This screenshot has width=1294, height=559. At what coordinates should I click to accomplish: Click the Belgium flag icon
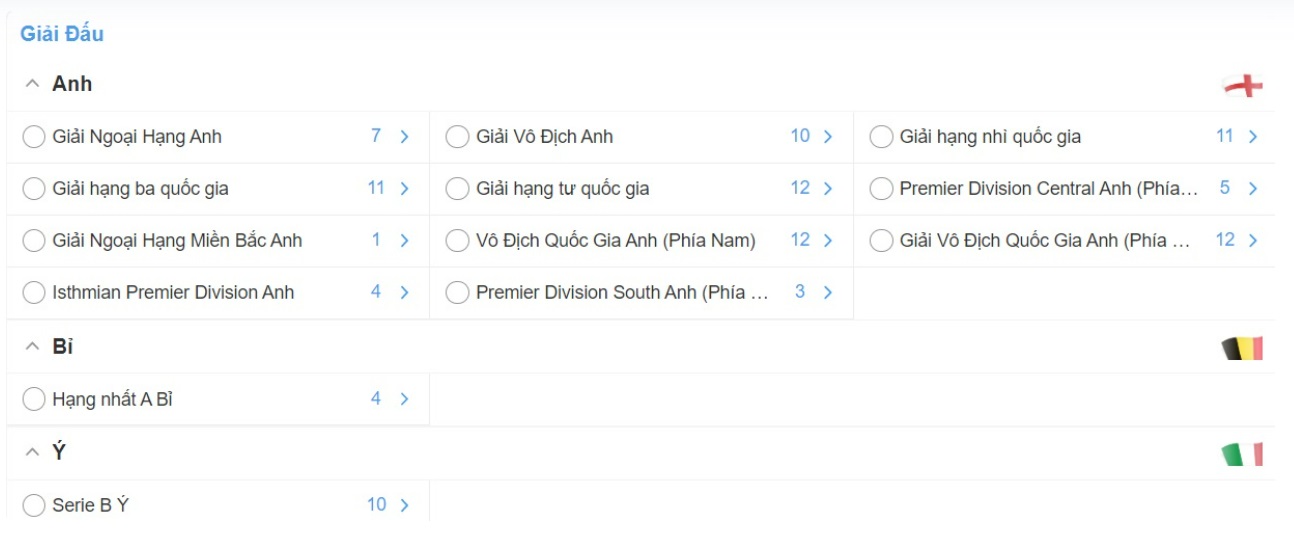pos(1243,348)
